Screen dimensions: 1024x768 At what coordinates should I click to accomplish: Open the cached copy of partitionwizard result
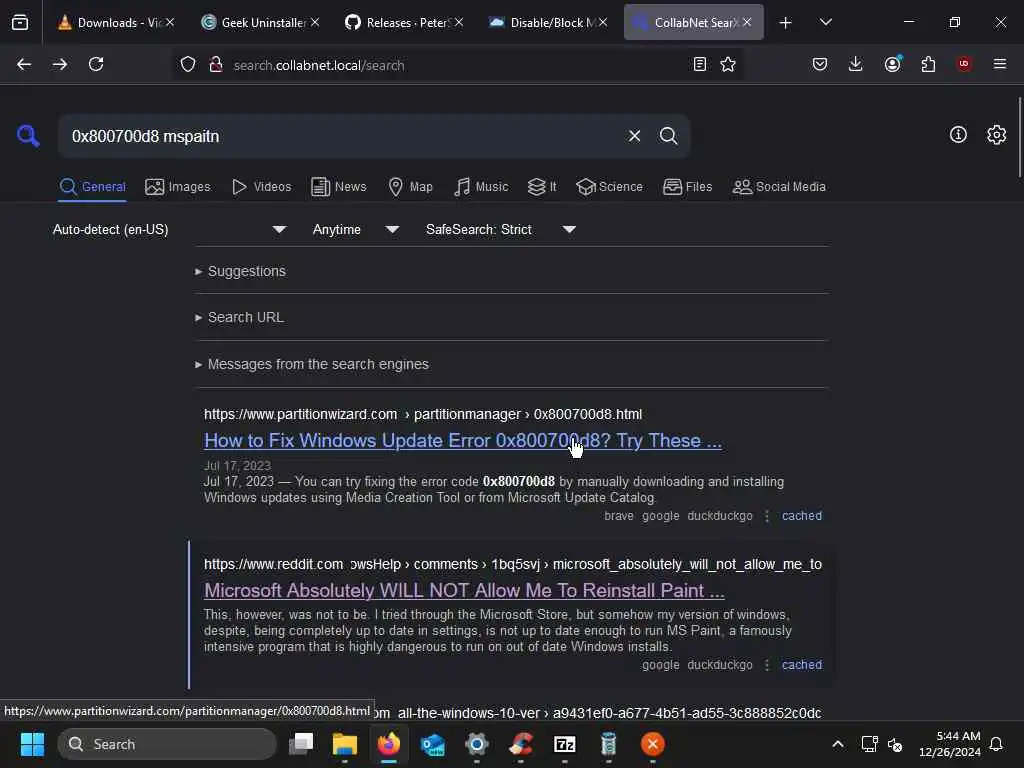click(x=801, y=516)
